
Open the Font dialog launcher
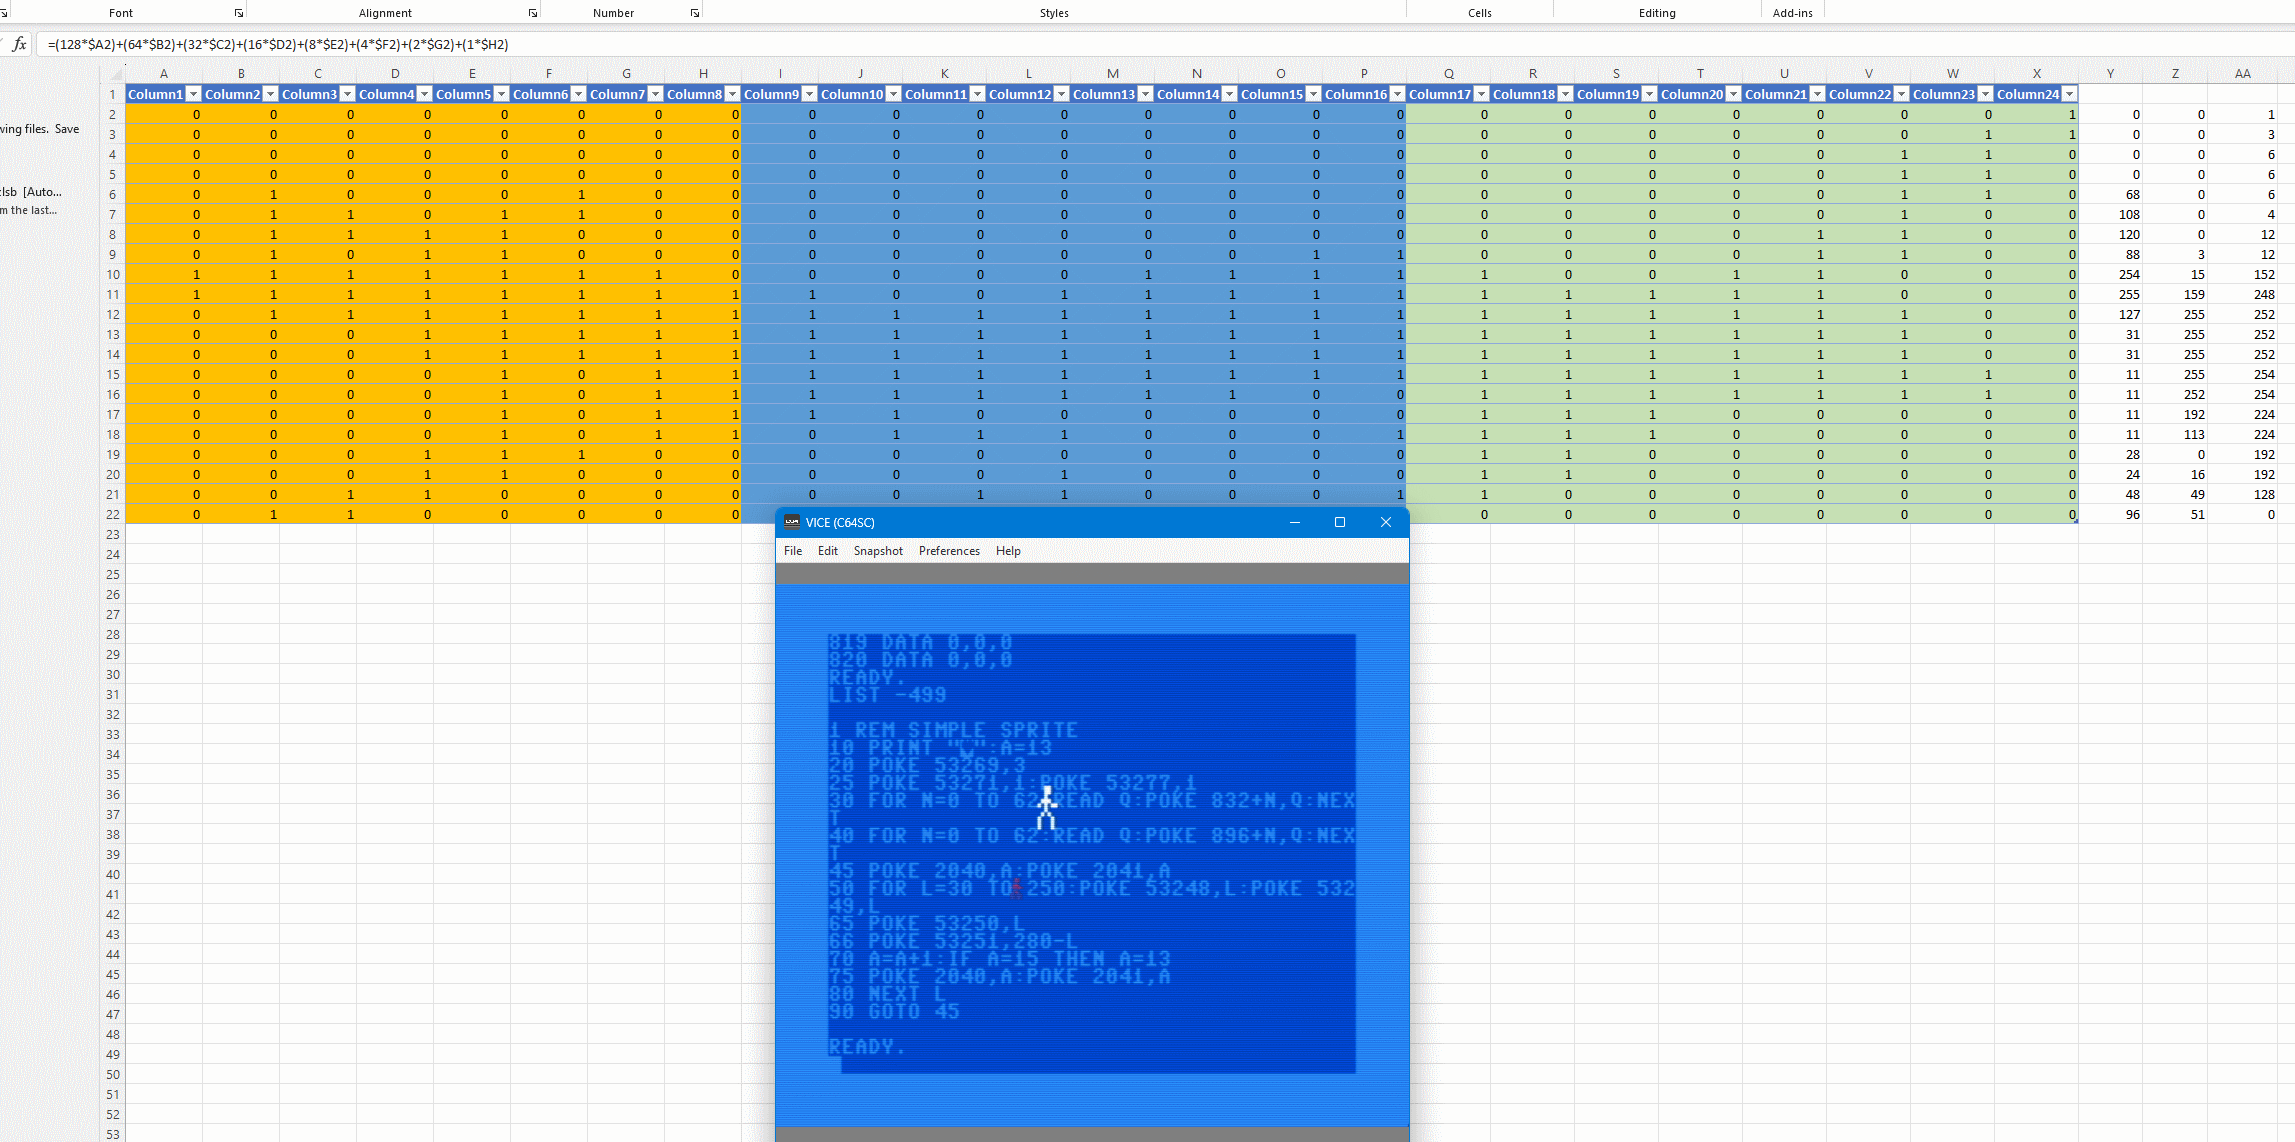point(239,13)
